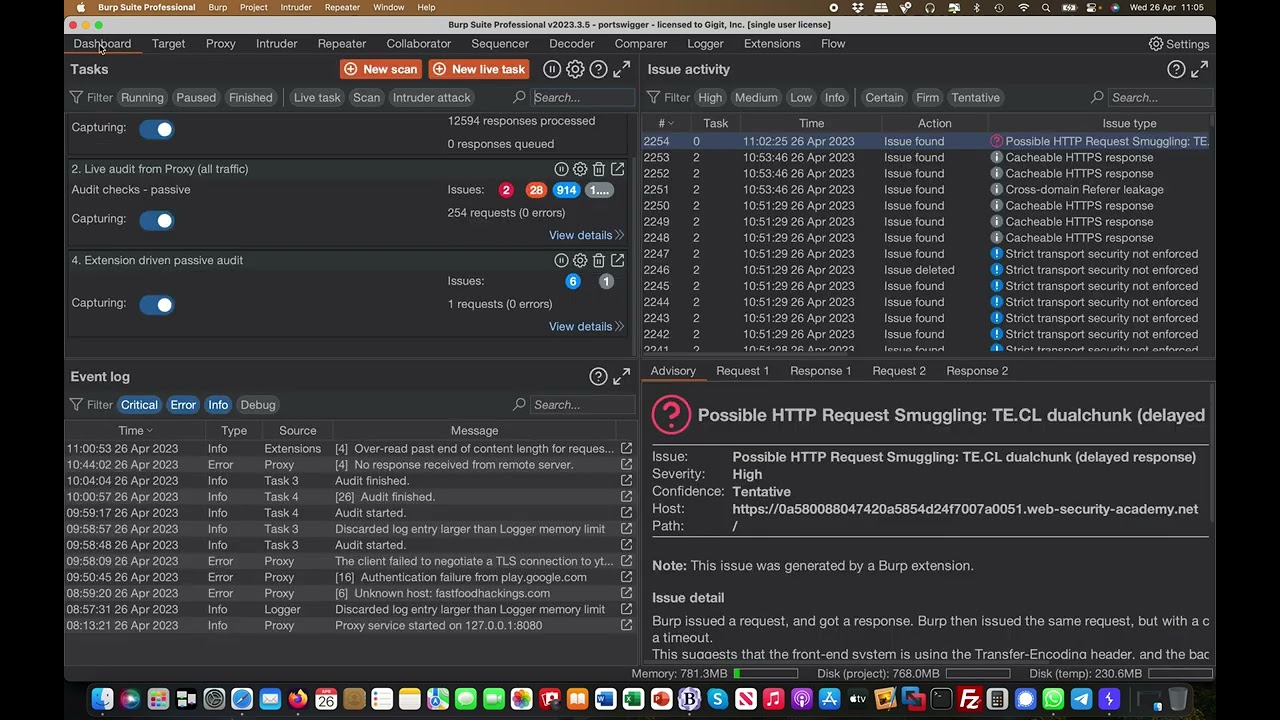The image size is (1280, 720).
Task: Select the Request 1 tab in issue details
Action: point(743,371)
